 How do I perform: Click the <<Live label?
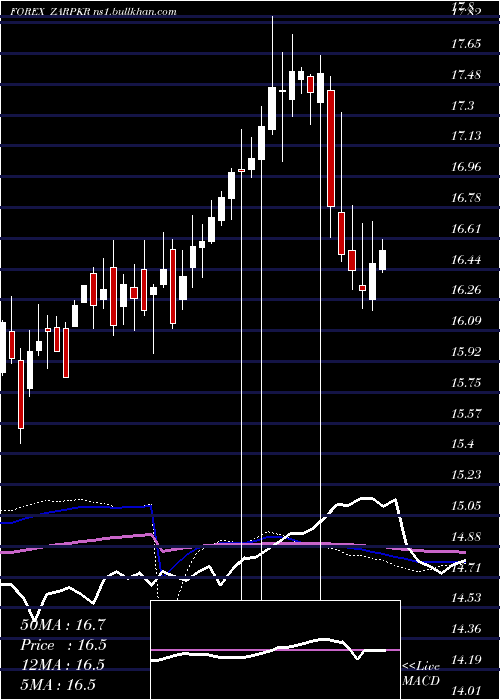point(421,667)
